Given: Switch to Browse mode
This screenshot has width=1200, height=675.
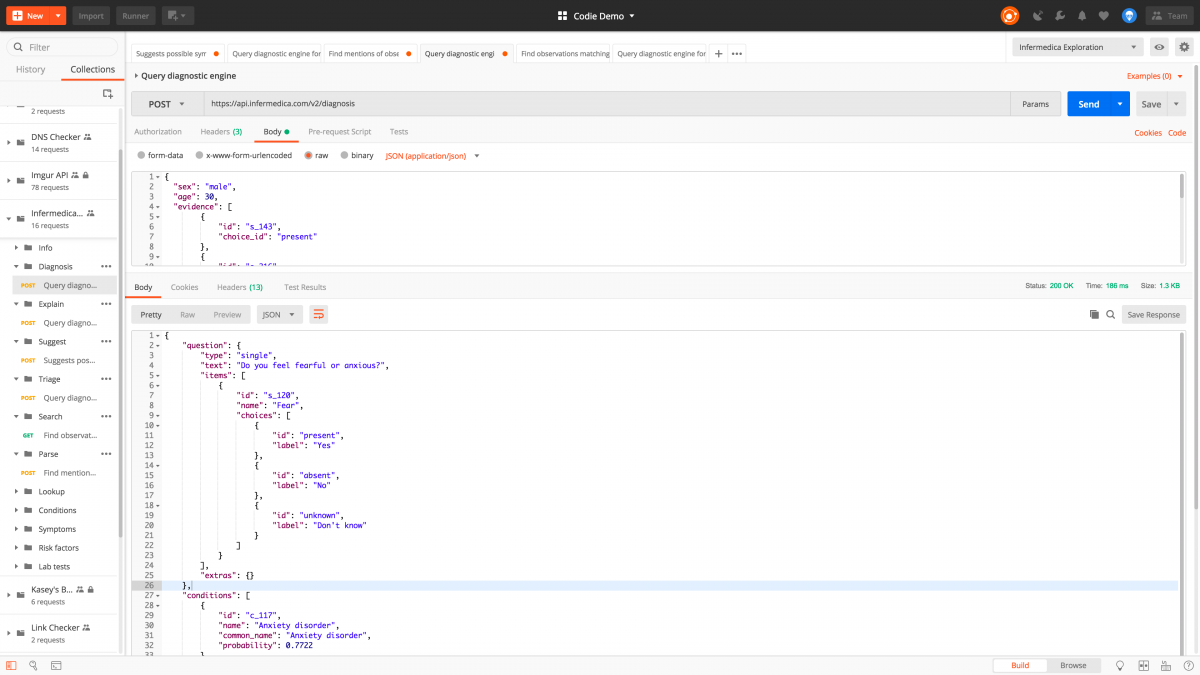Looking at the screenshot, I should point(1073,665).
